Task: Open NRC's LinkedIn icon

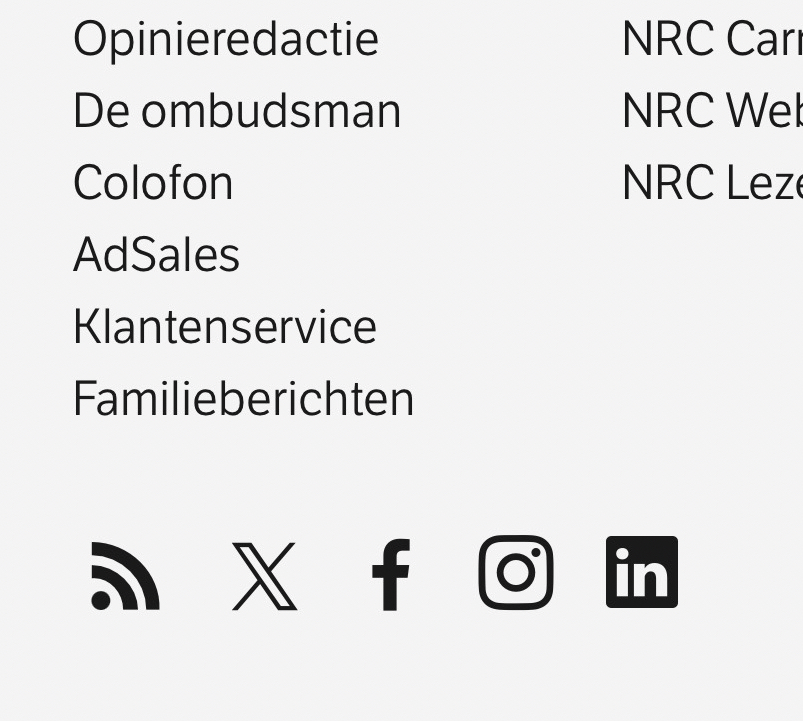Action: coord(642,572)
